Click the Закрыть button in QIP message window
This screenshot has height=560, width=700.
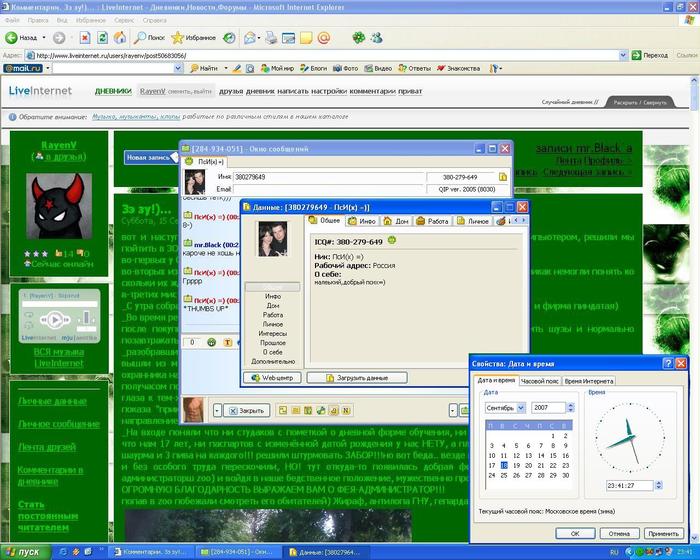click(x=246, y=410)
